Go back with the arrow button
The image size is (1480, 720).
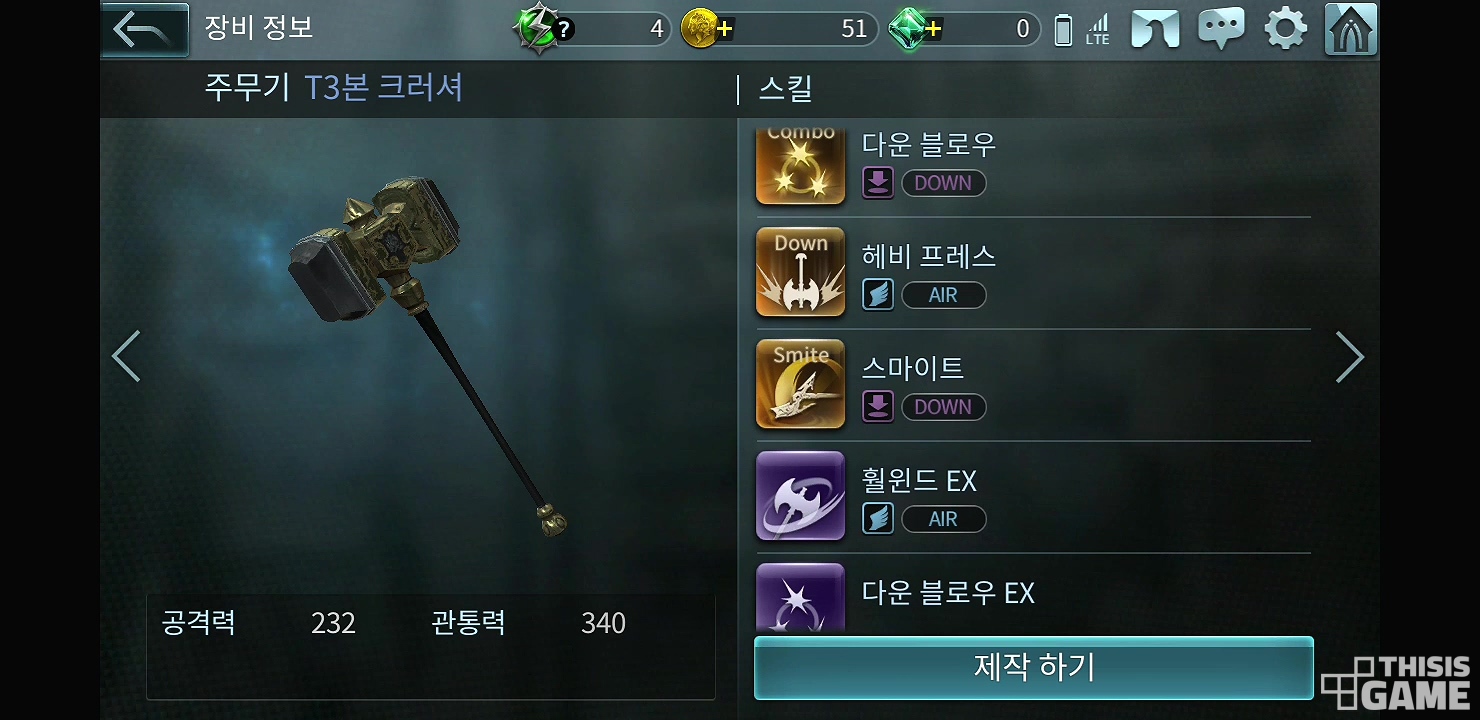[145, 29]
